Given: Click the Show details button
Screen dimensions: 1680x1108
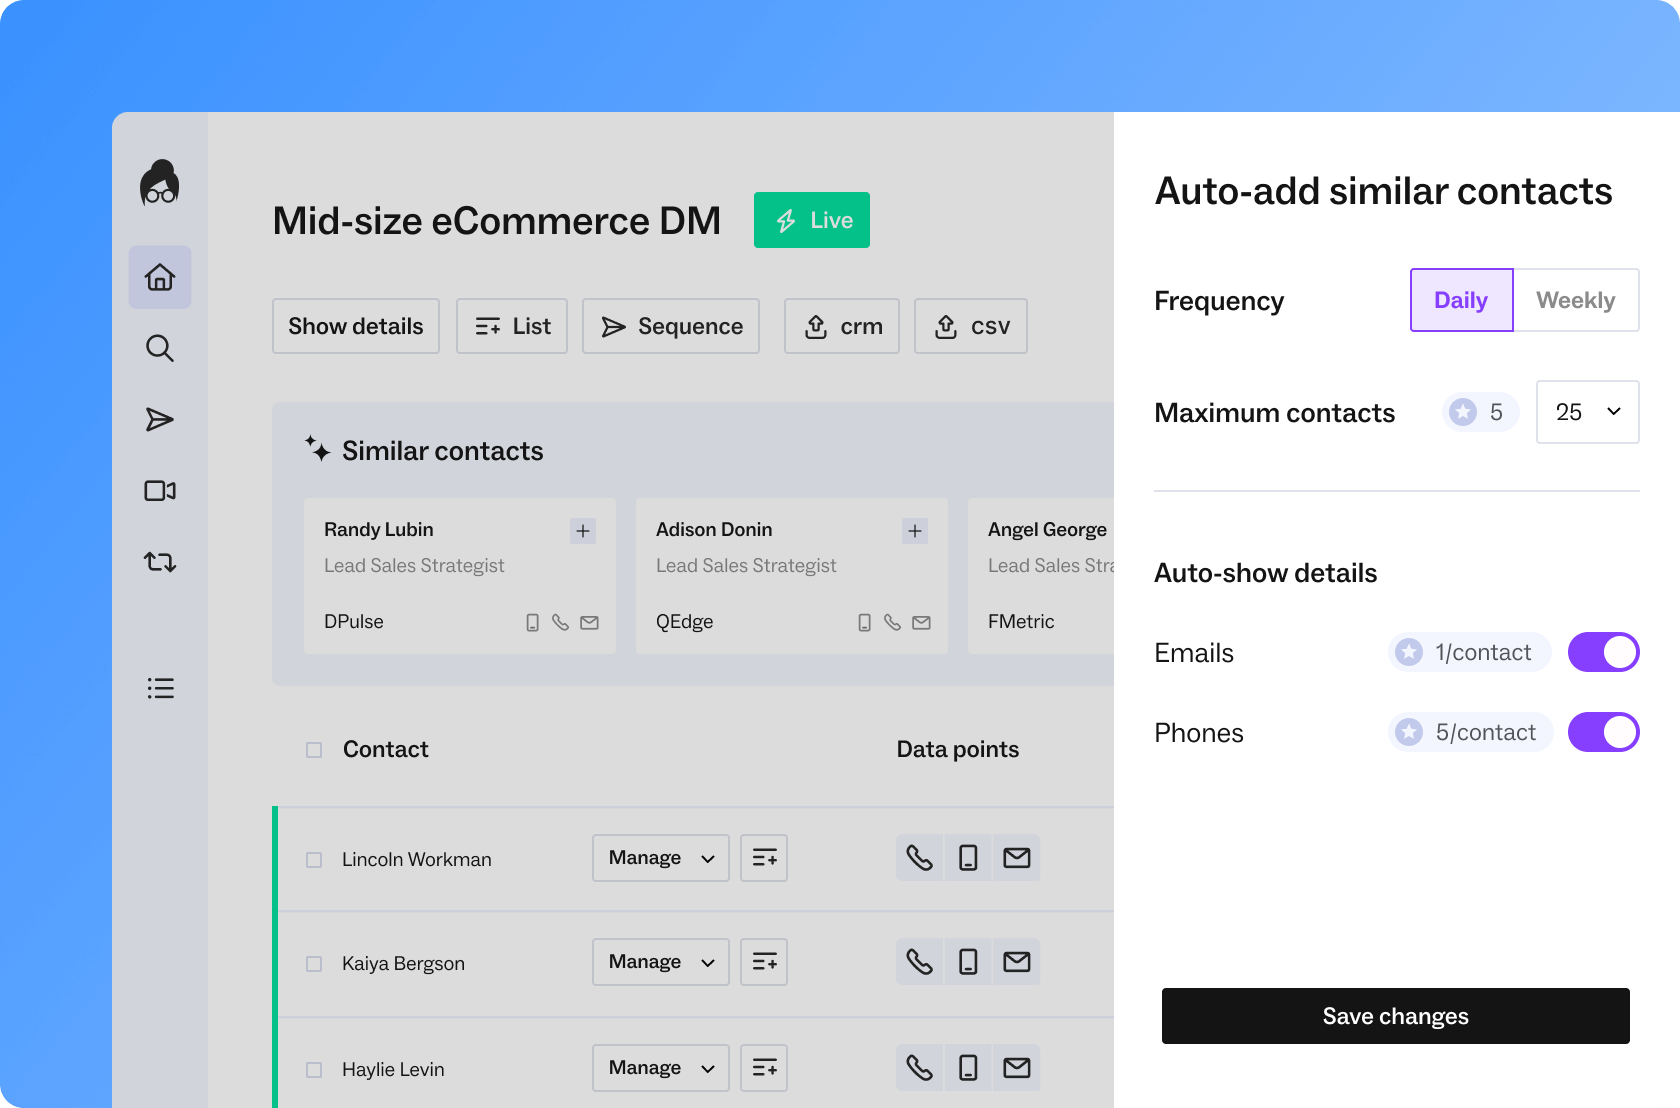Looking at the screenshot, I should coord(355,326).
